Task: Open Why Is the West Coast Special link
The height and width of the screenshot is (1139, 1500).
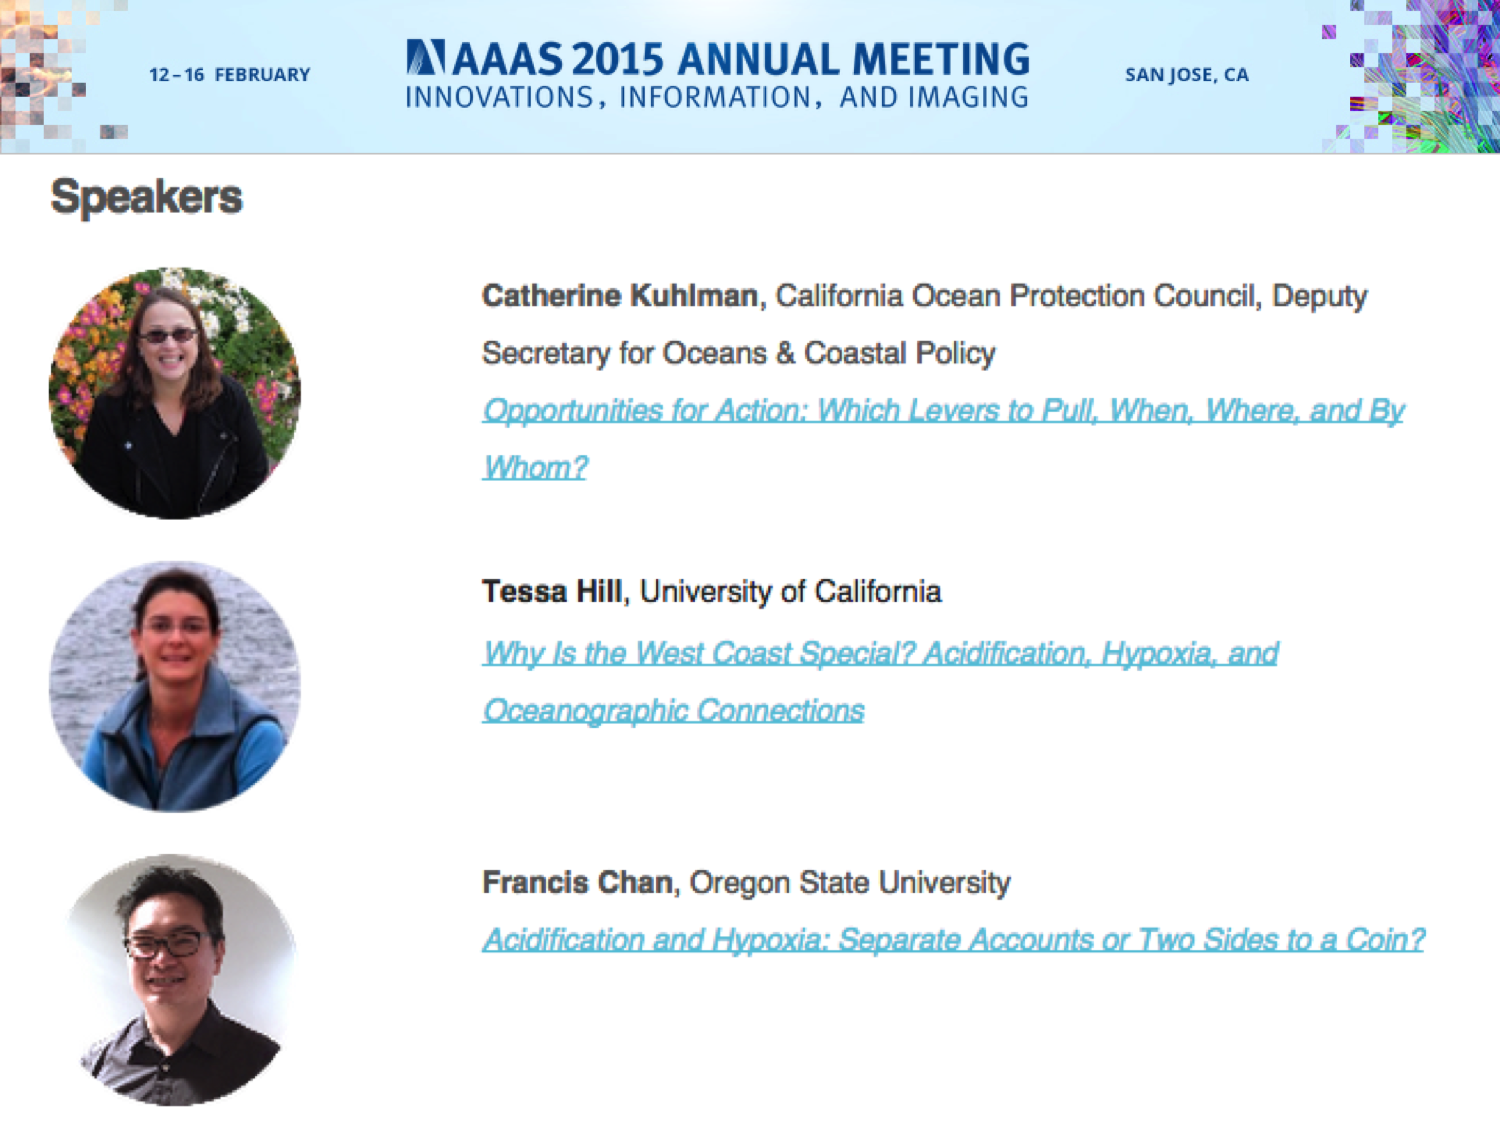Action: coord(880,682)
